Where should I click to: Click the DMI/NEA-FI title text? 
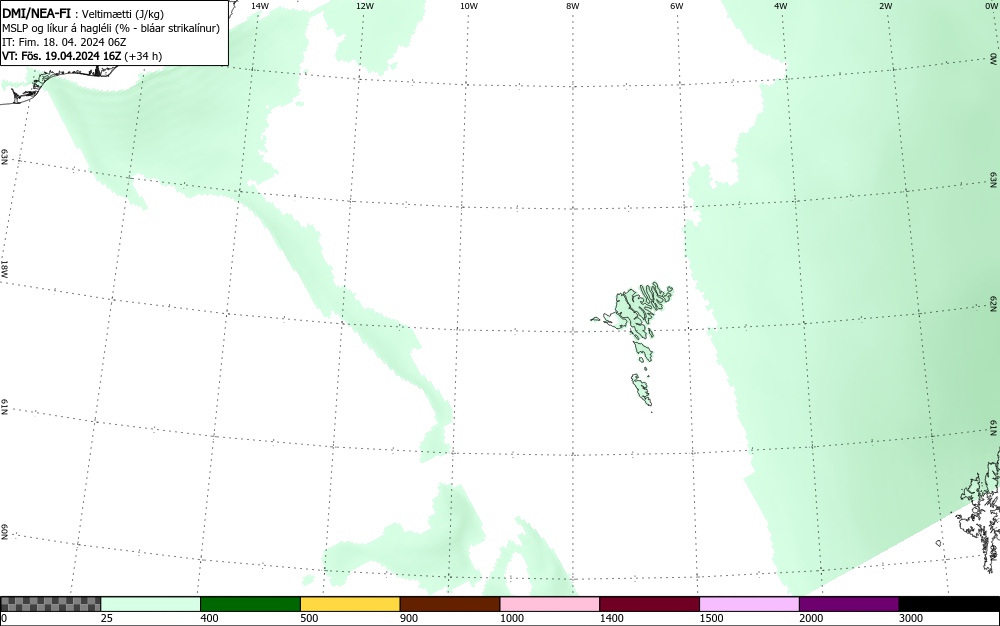point(36,13)
